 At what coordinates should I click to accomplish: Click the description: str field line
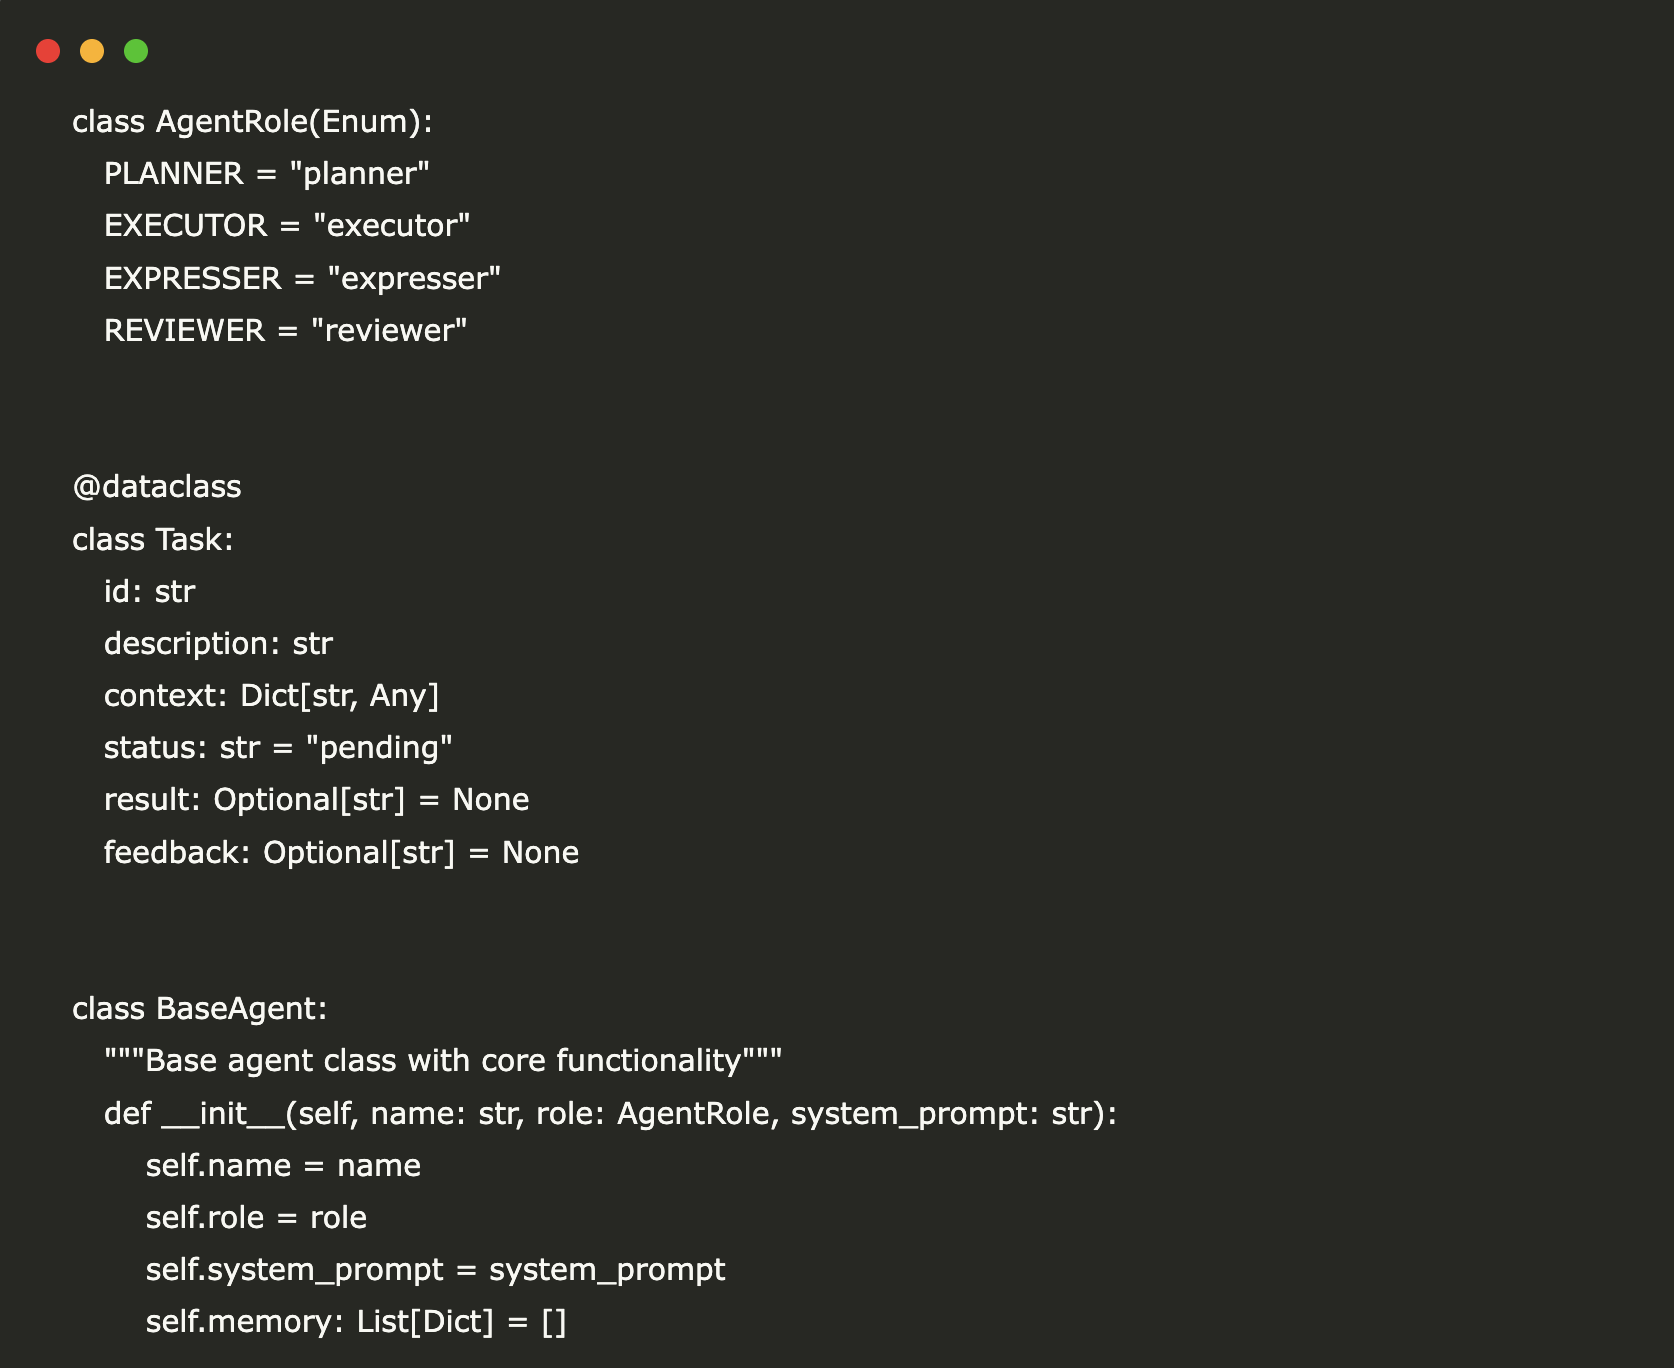click(218, 644)
